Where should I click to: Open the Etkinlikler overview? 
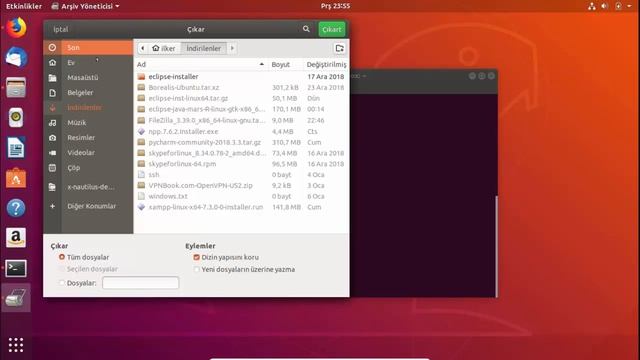tap(24, 6)
